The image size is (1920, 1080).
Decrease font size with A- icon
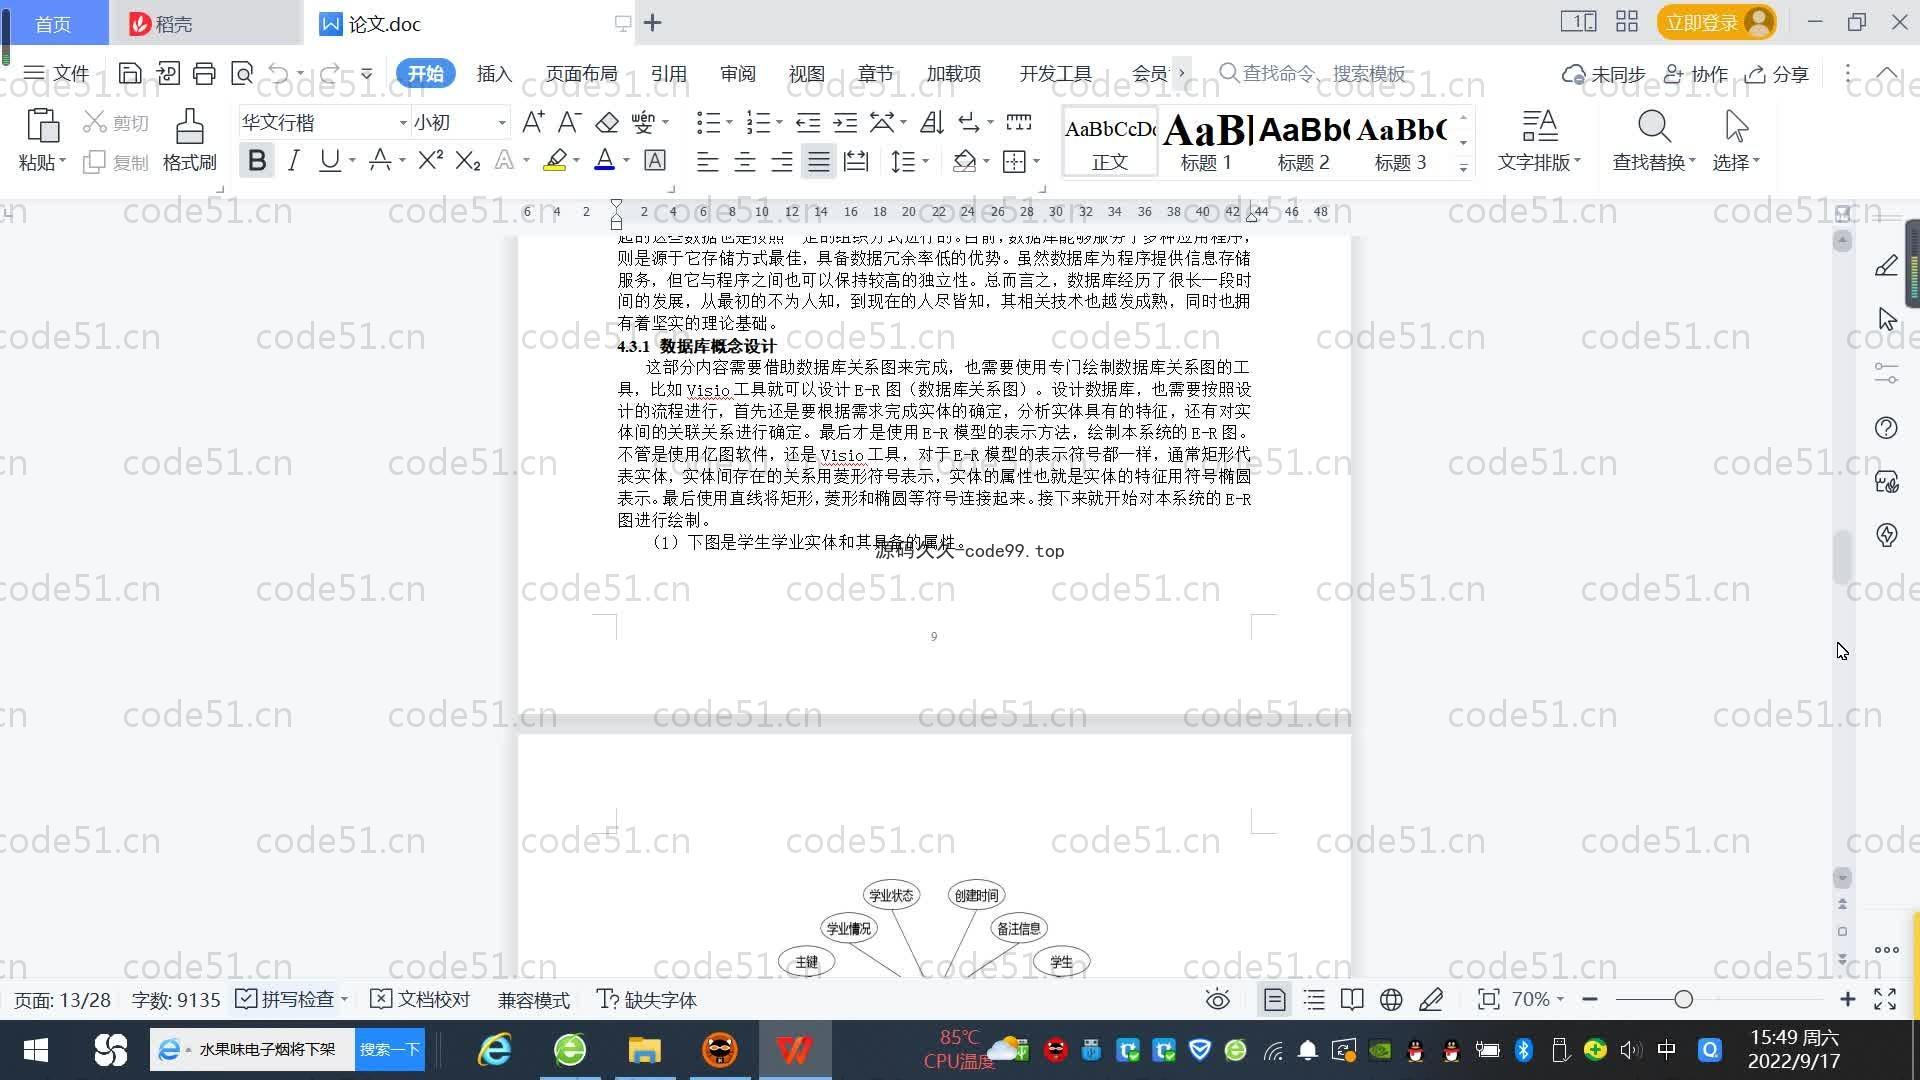569,122
